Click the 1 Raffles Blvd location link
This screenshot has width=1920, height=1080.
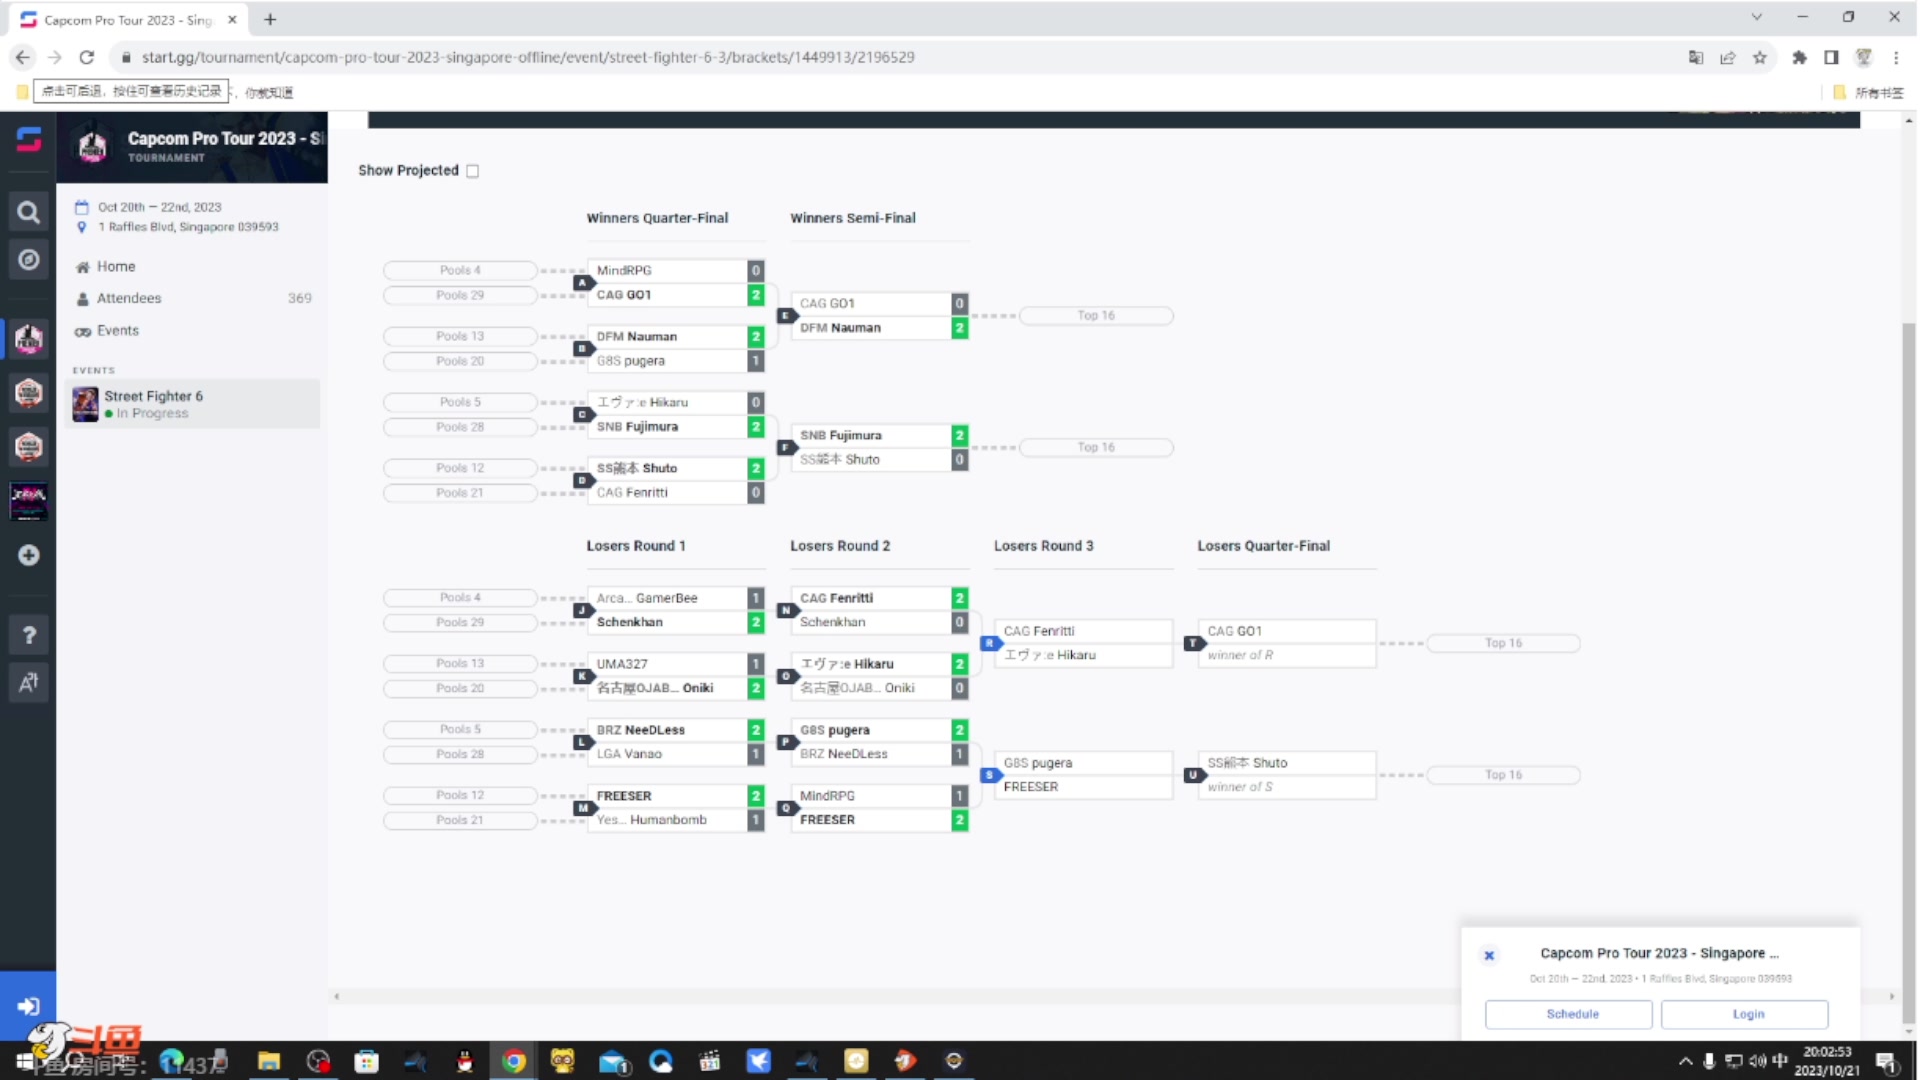pos(188,227)
